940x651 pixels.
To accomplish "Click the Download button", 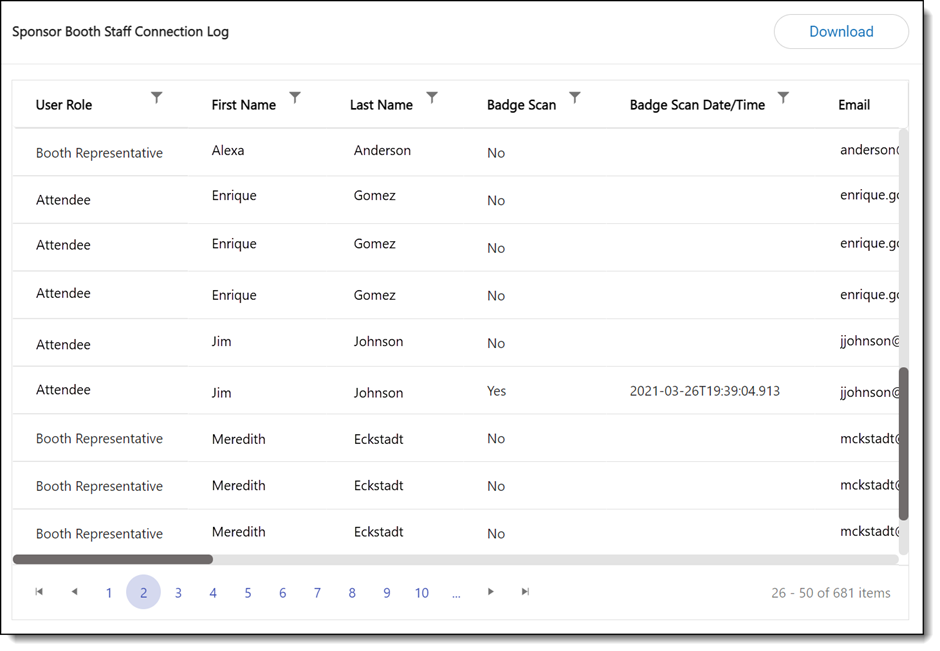I will [x=840, y=32].
